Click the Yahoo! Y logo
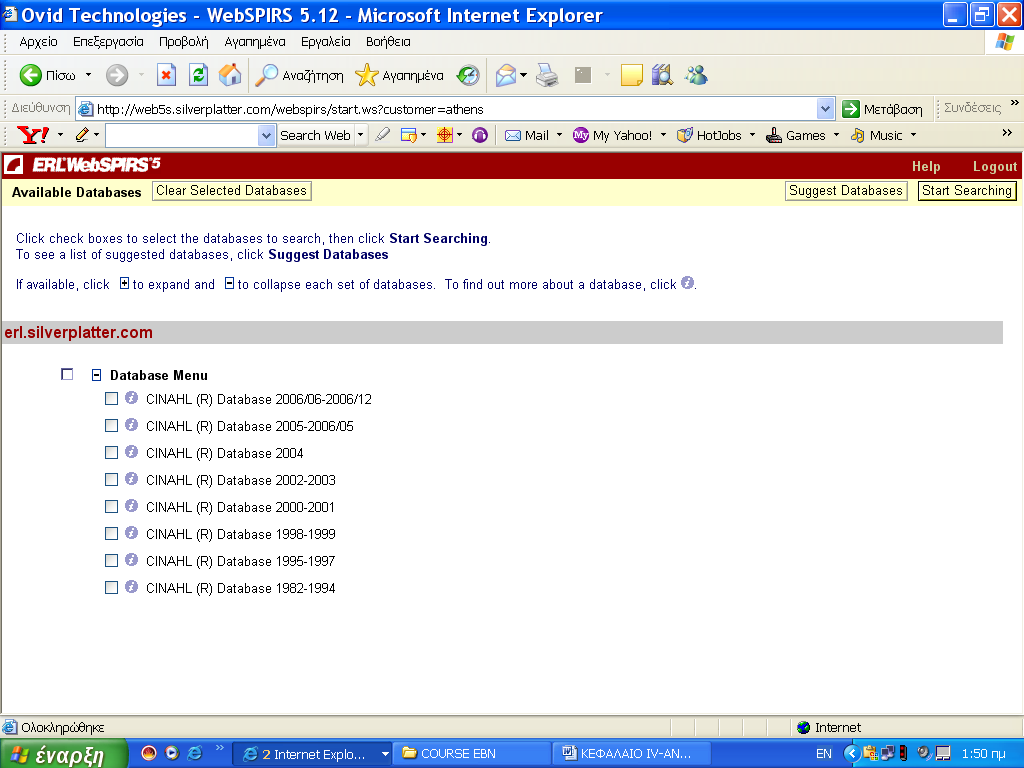1024x768 pixels. pos(33,135)
